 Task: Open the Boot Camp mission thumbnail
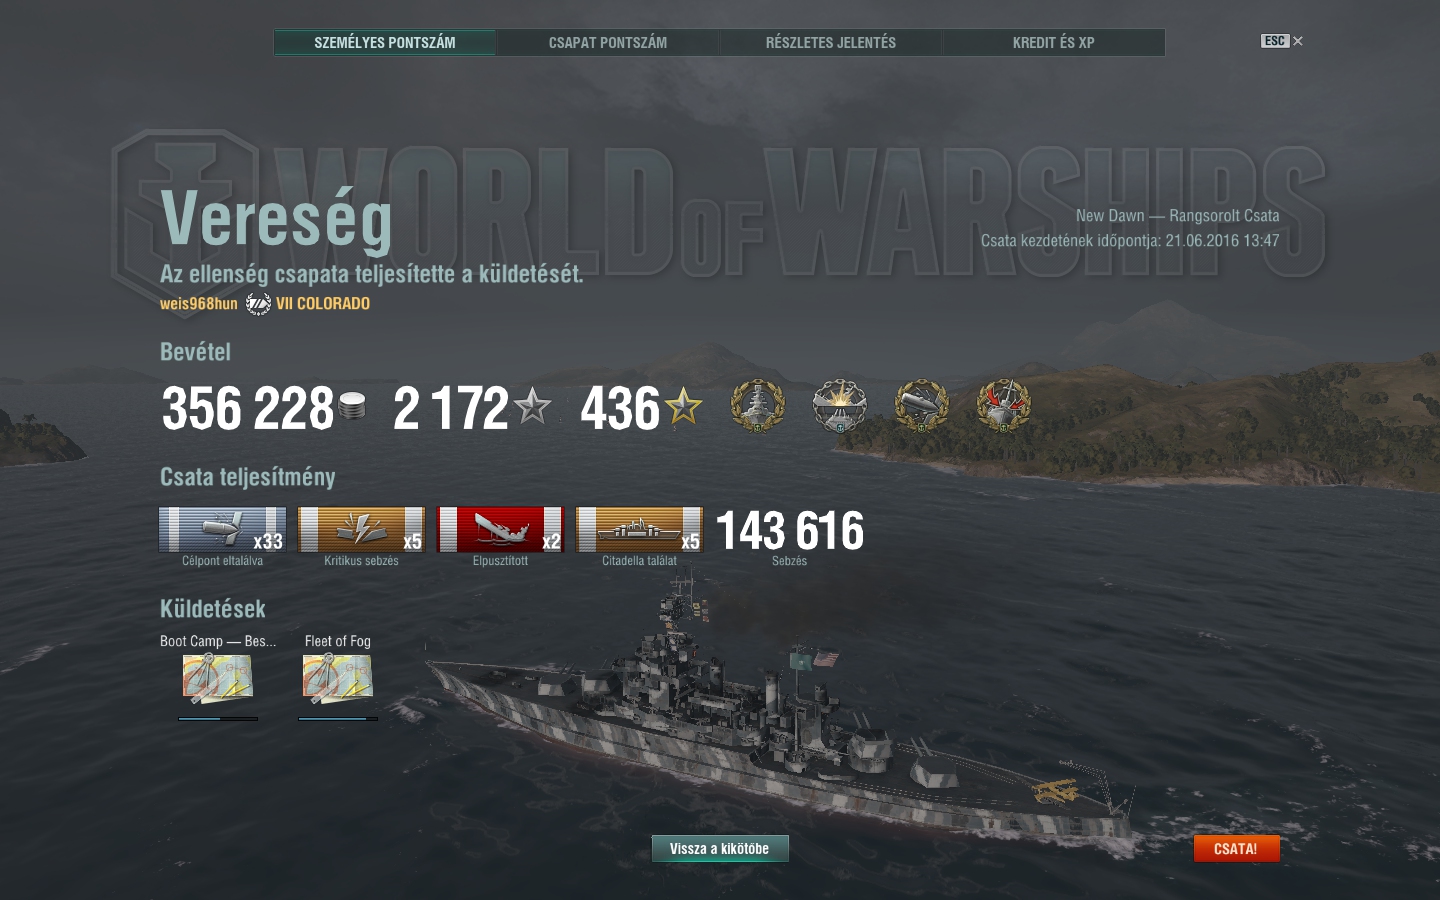coord(218,680)
